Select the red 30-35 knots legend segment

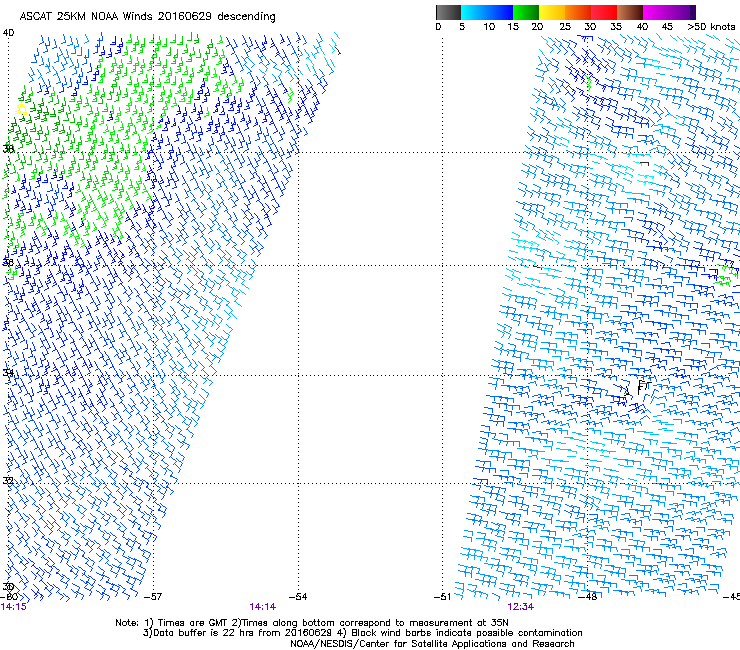pos(604,12)
